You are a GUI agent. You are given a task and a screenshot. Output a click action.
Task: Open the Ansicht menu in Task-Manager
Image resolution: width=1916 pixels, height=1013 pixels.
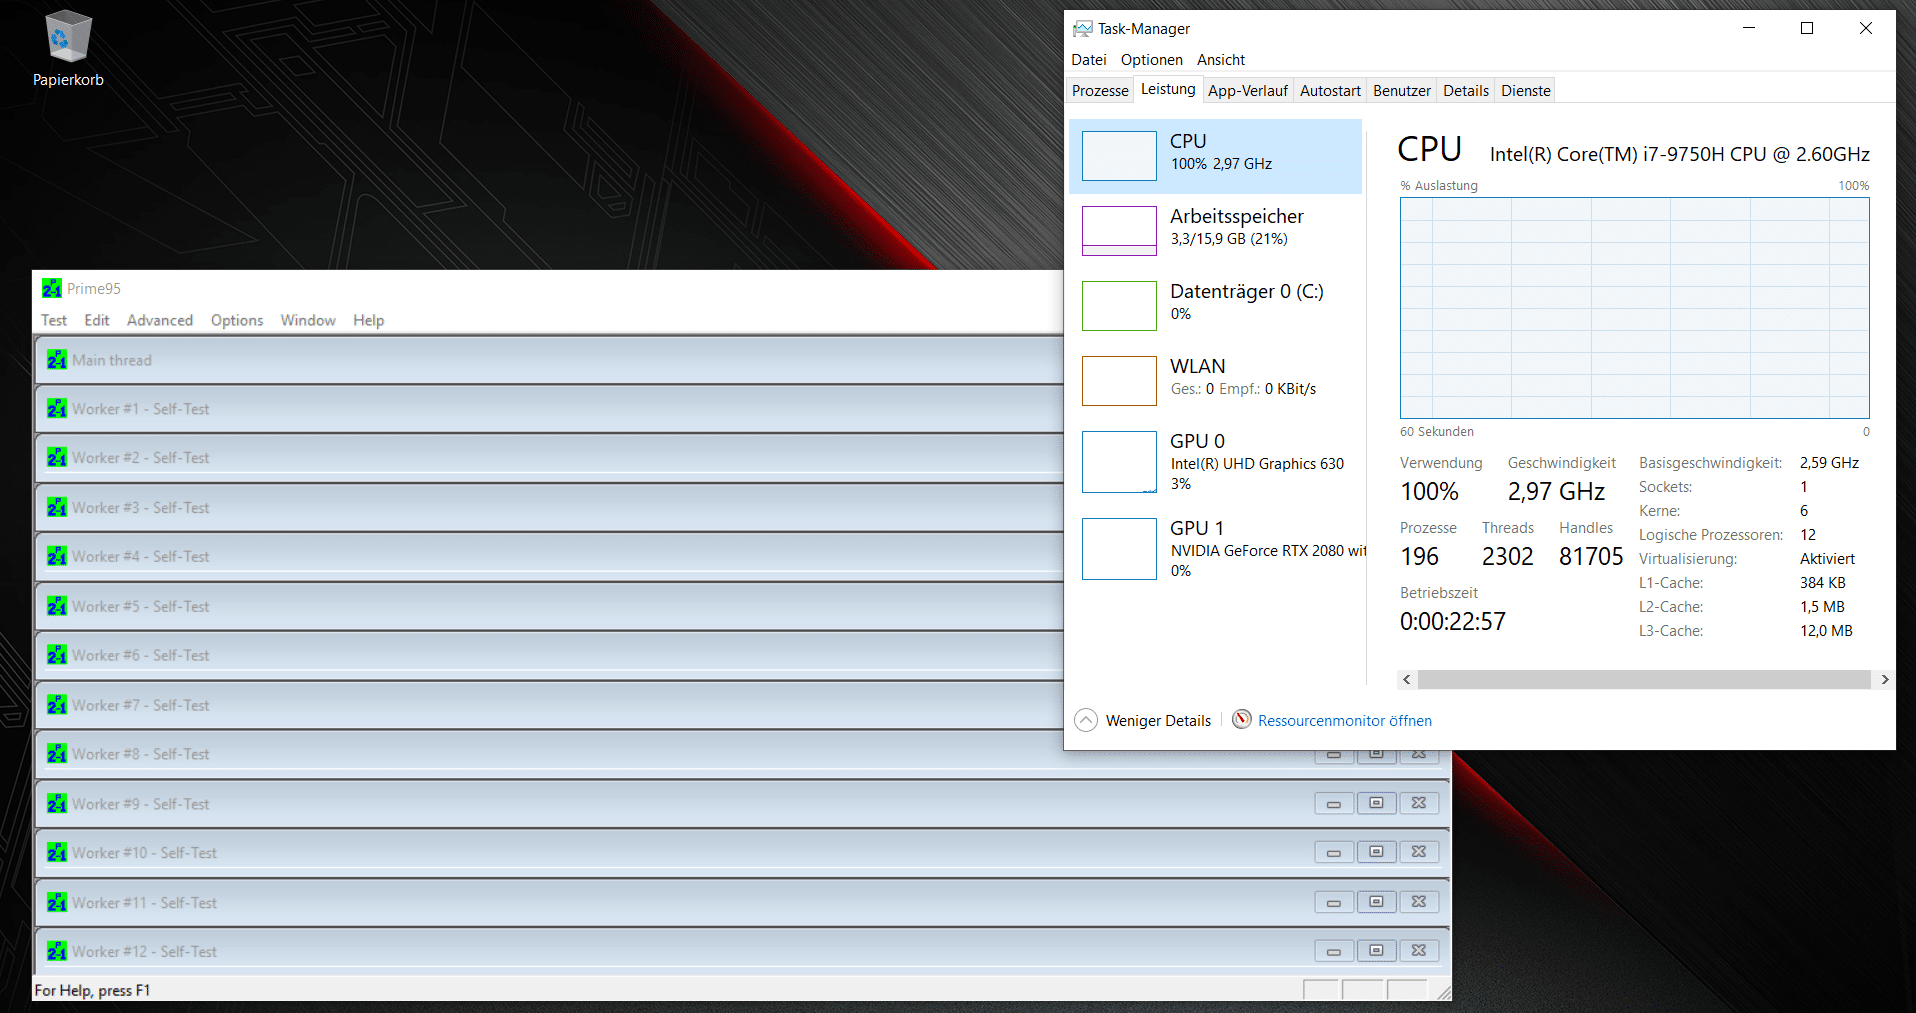(1220, 60)
